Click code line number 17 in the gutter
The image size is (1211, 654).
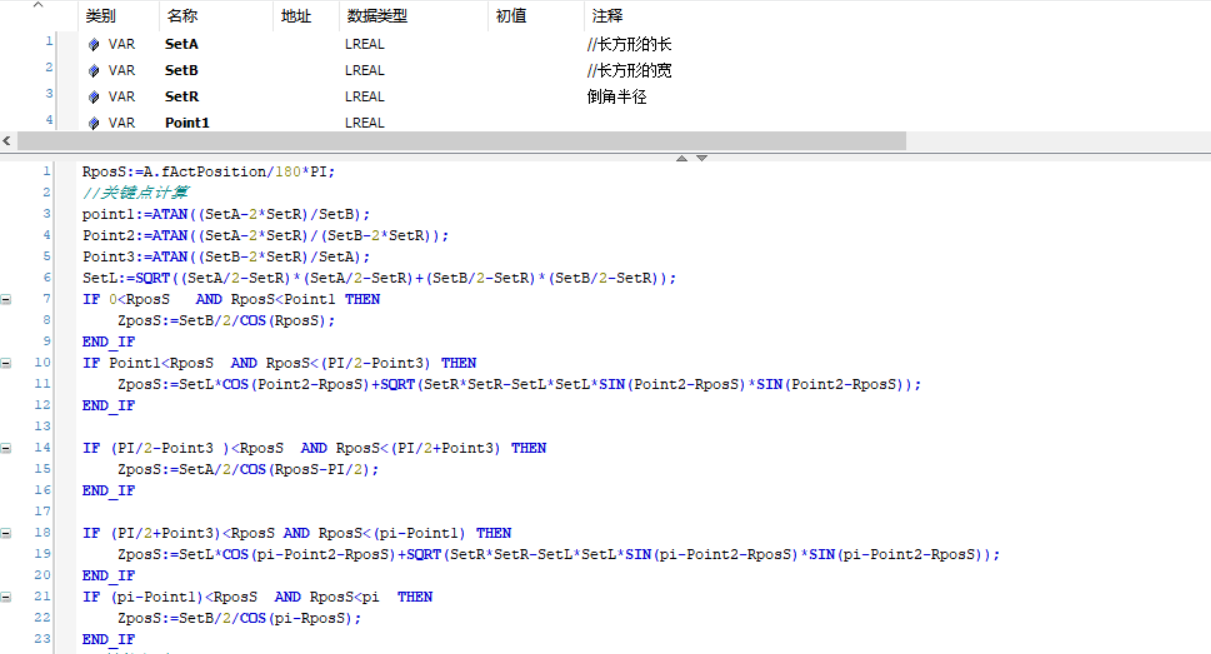(x=42, y=511)
